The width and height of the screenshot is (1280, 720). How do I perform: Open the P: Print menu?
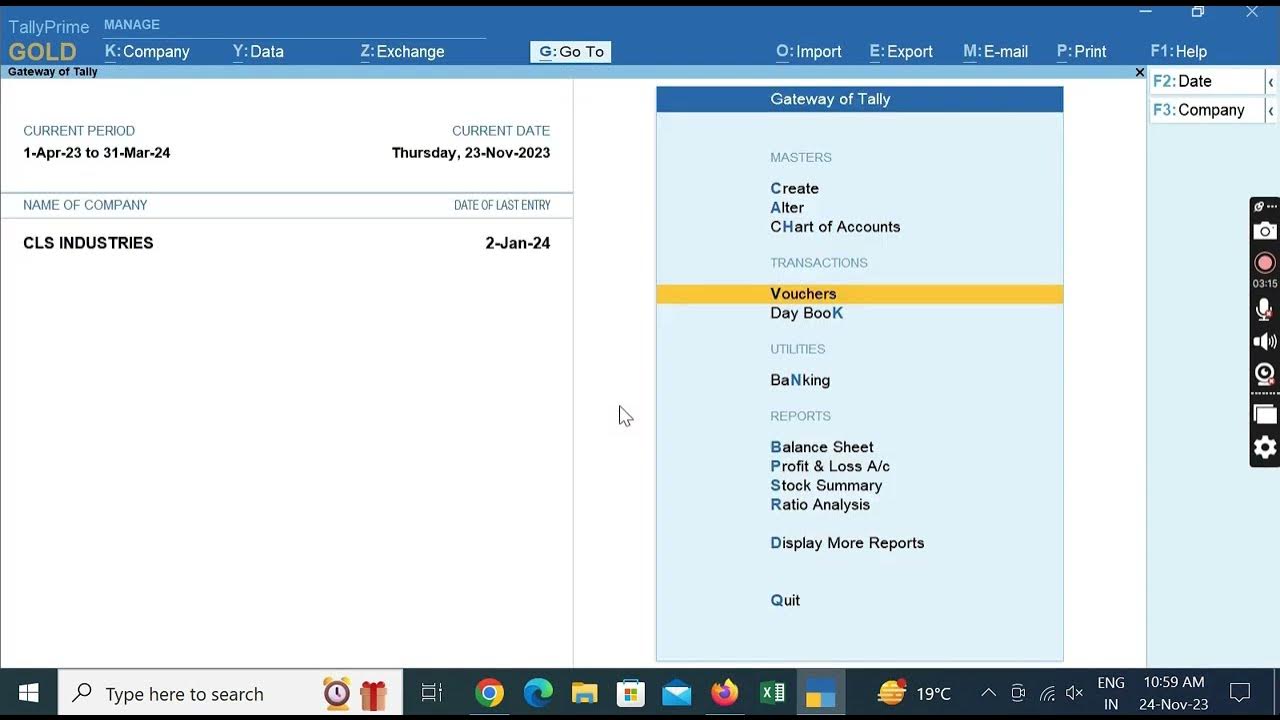tap(1081, 51)
